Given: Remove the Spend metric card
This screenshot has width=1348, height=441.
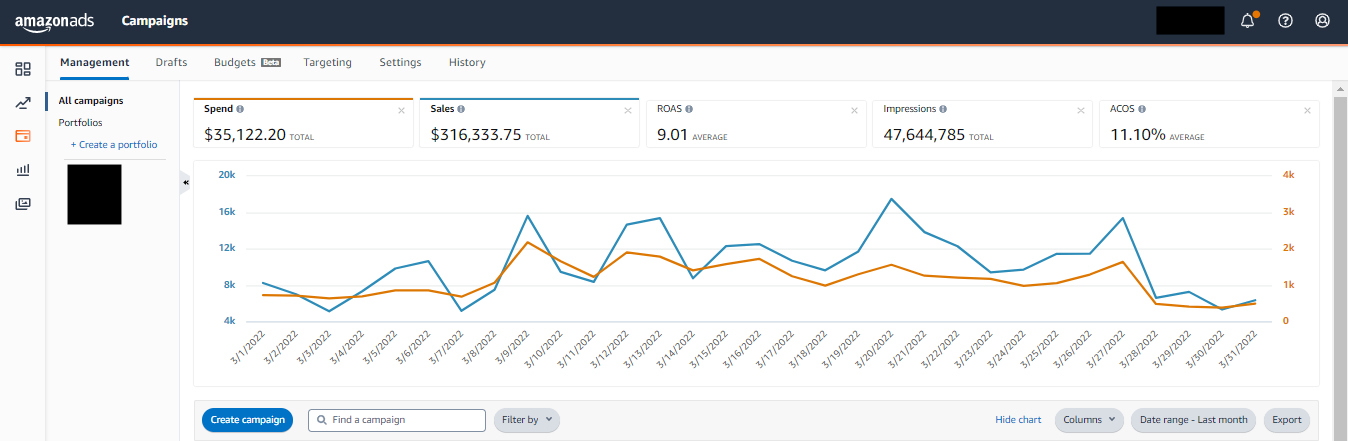Looking at the screenshot, I should coord(401,111).
